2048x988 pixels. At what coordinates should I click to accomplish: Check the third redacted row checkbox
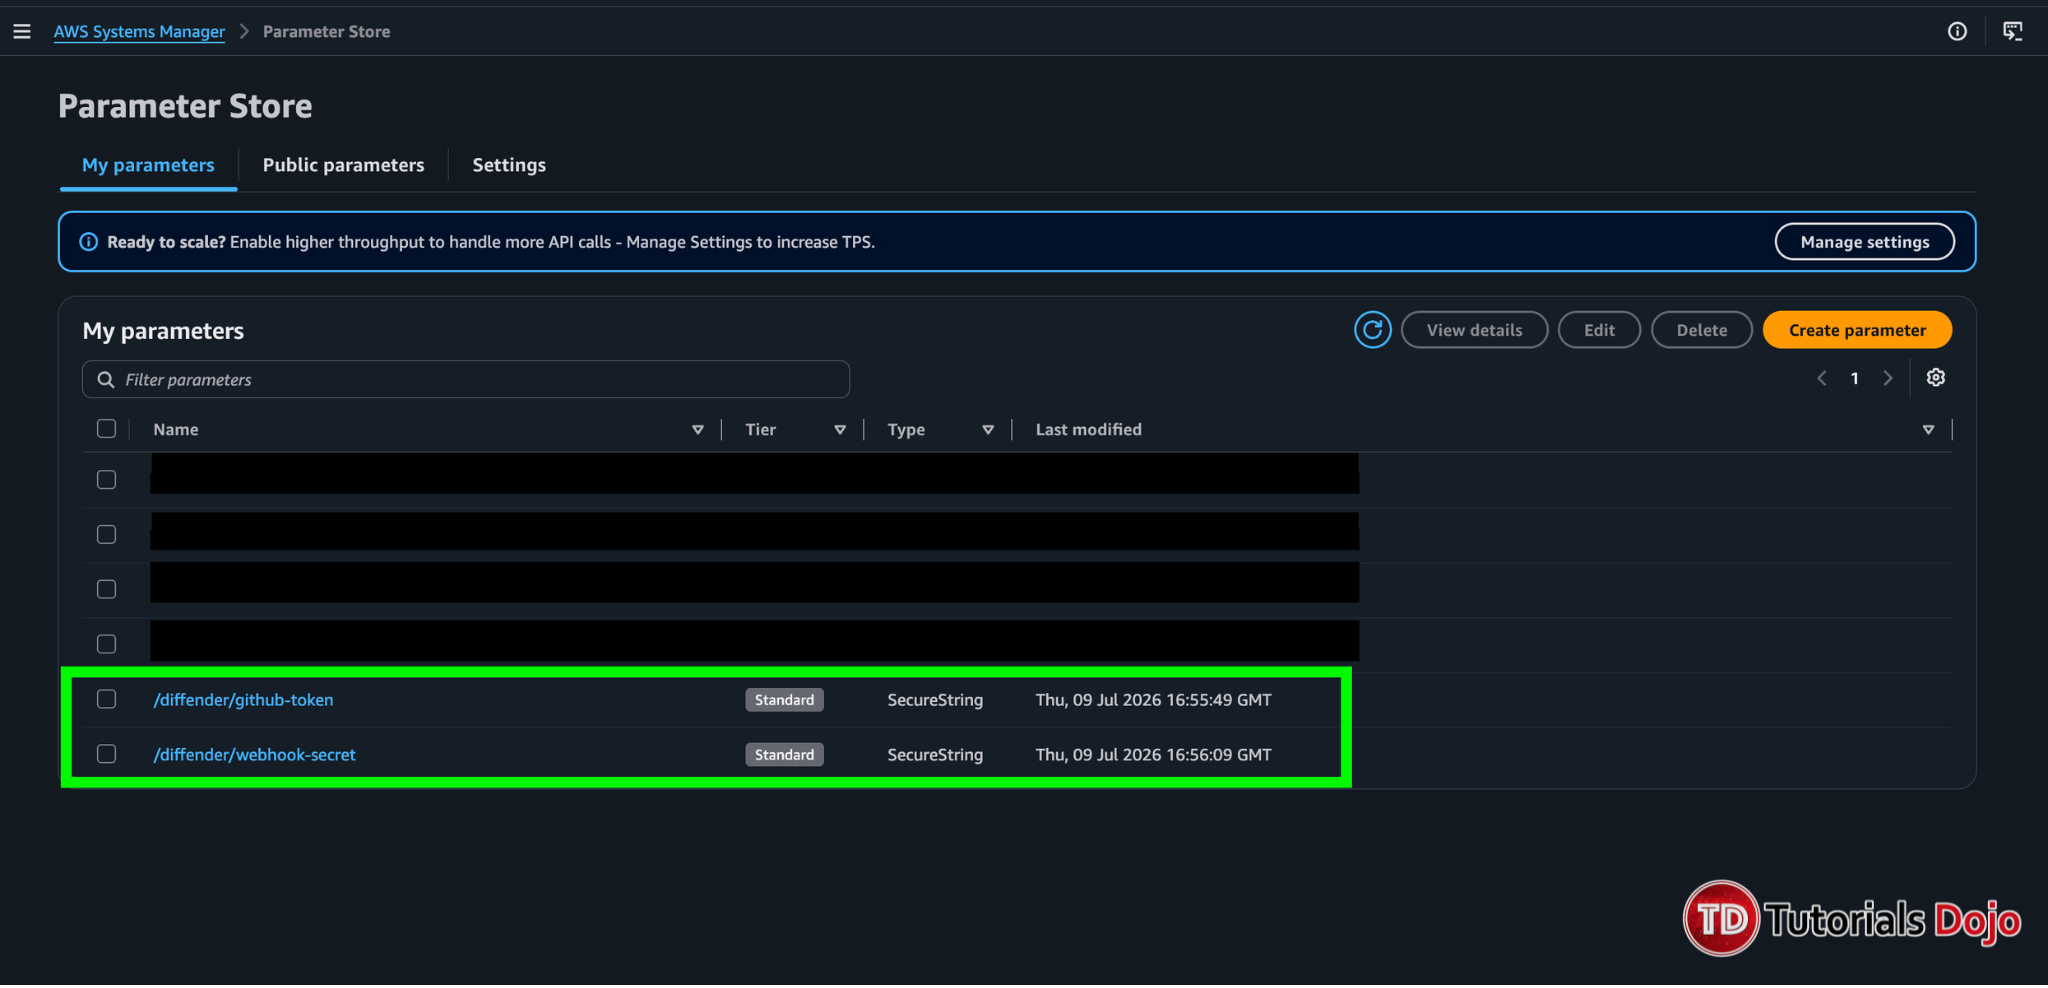(106, 590)
